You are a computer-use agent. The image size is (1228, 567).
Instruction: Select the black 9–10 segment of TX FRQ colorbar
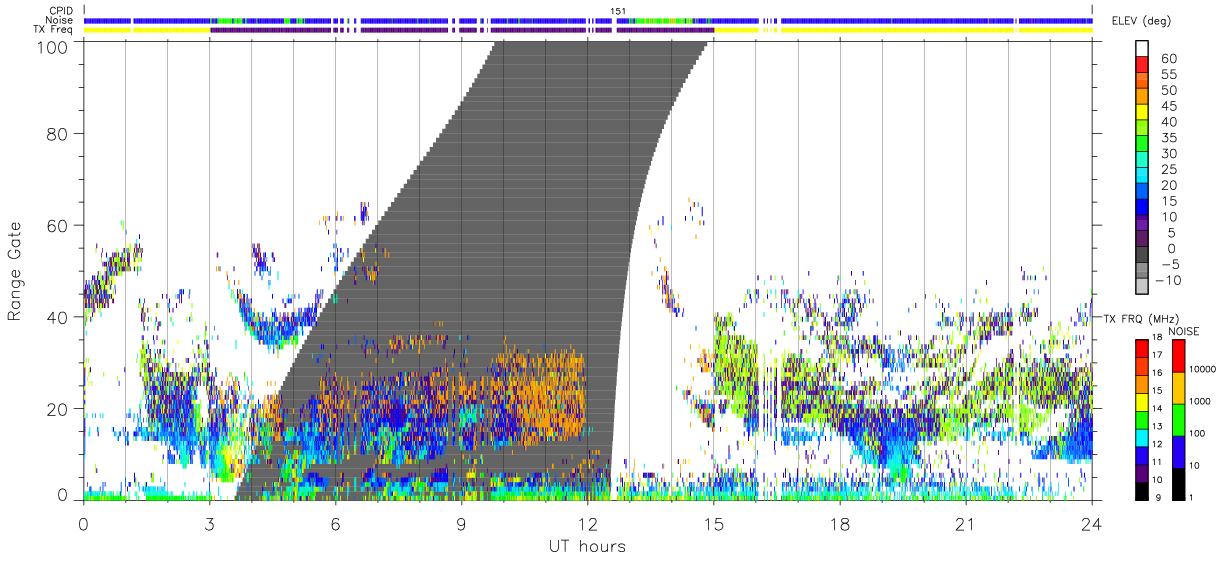1141,491
